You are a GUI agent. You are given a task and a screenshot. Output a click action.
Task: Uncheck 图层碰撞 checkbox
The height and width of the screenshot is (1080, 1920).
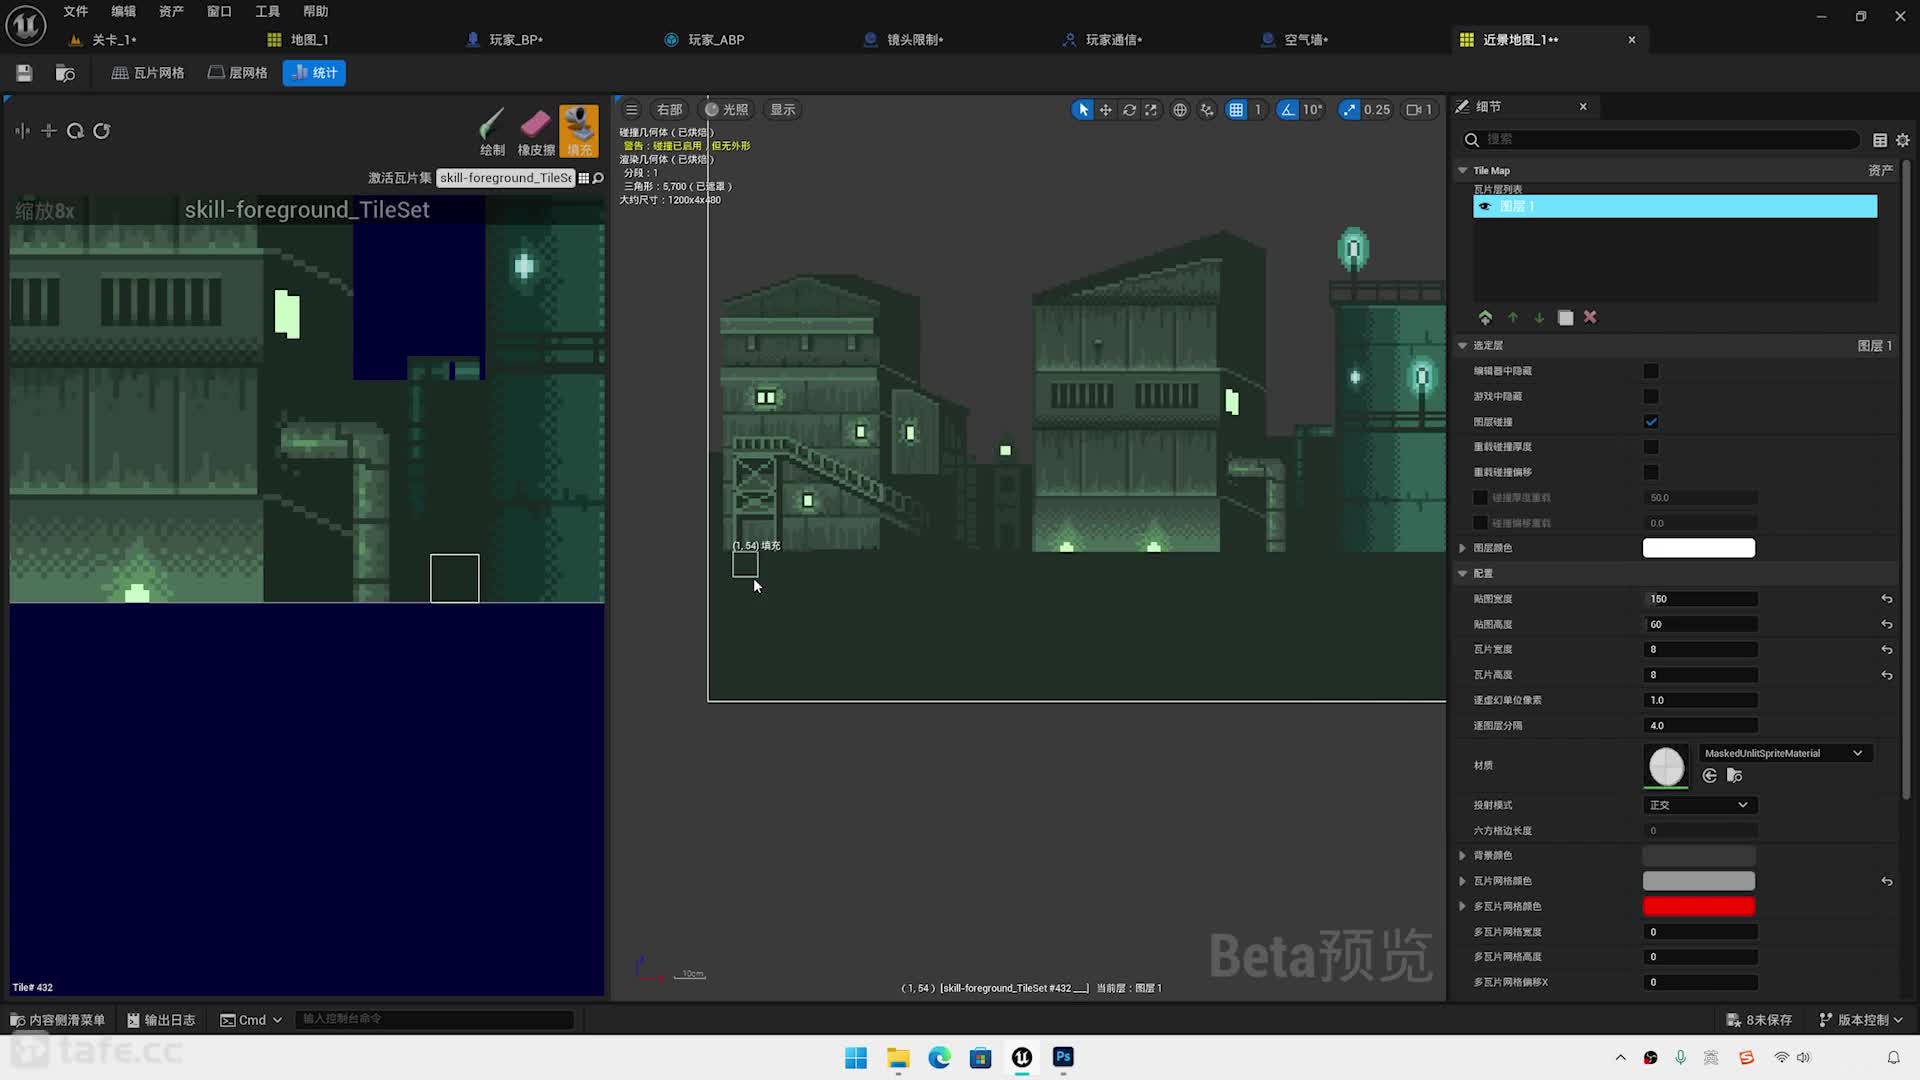point(1651,422)
